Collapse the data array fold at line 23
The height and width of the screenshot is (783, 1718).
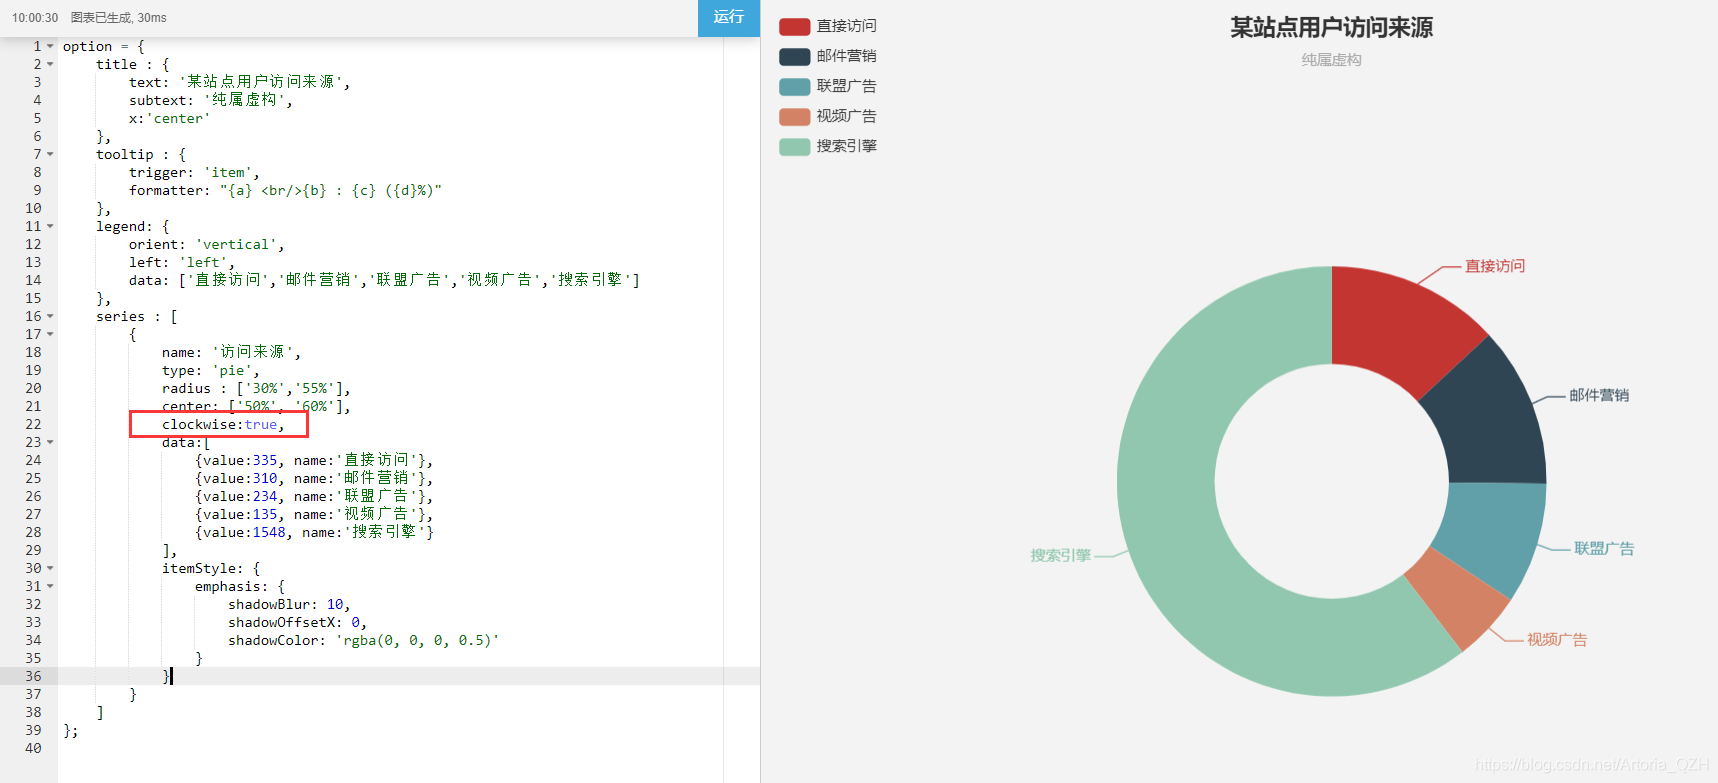pos(50,442)
